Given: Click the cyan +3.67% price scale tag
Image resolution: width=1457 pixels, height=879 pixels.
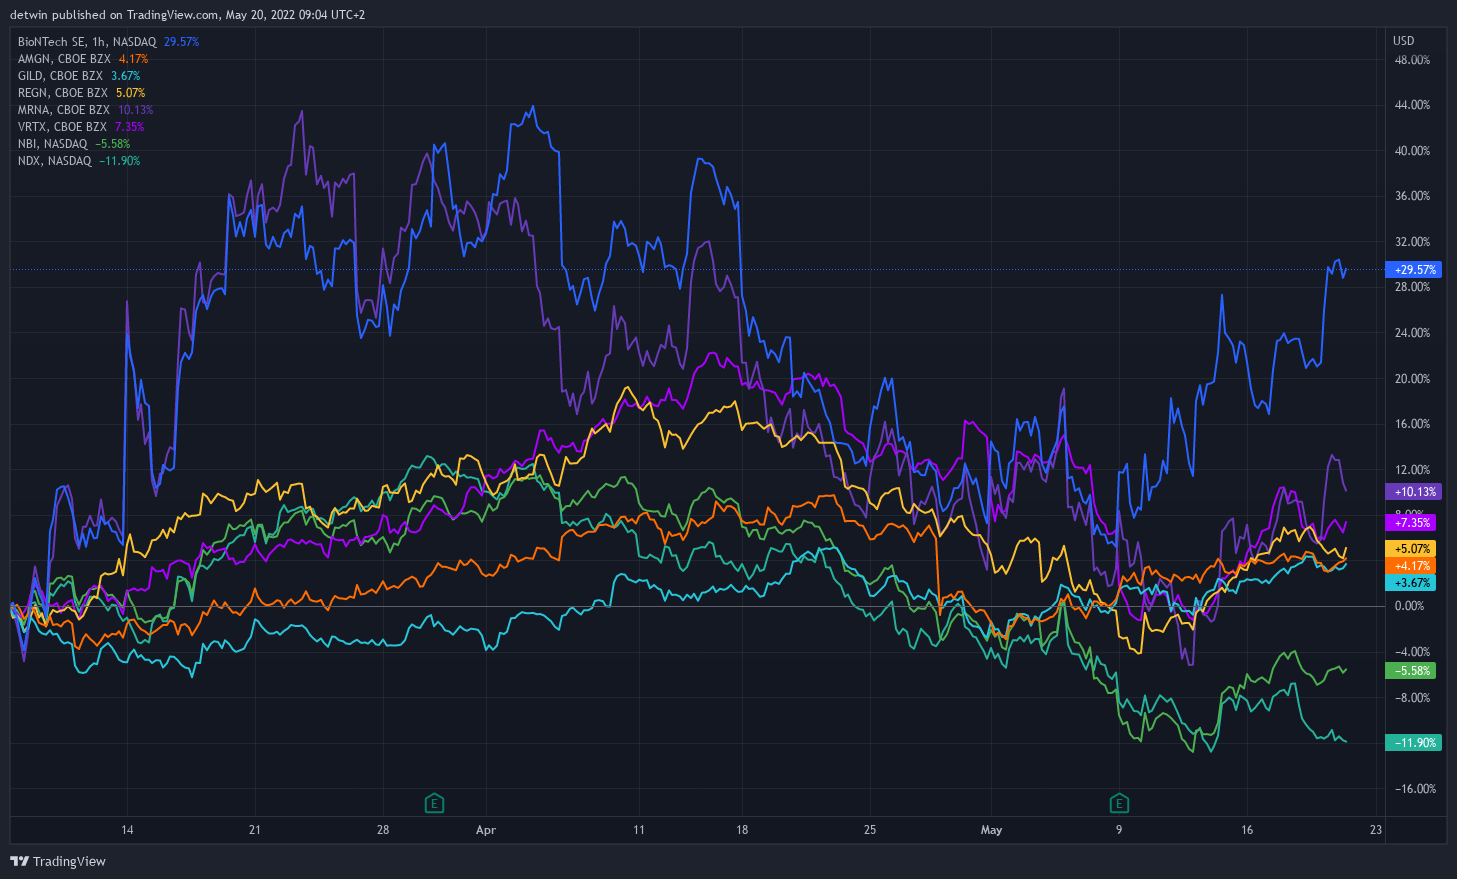Looking at the screenshot, I should [x=1410, y=583].
